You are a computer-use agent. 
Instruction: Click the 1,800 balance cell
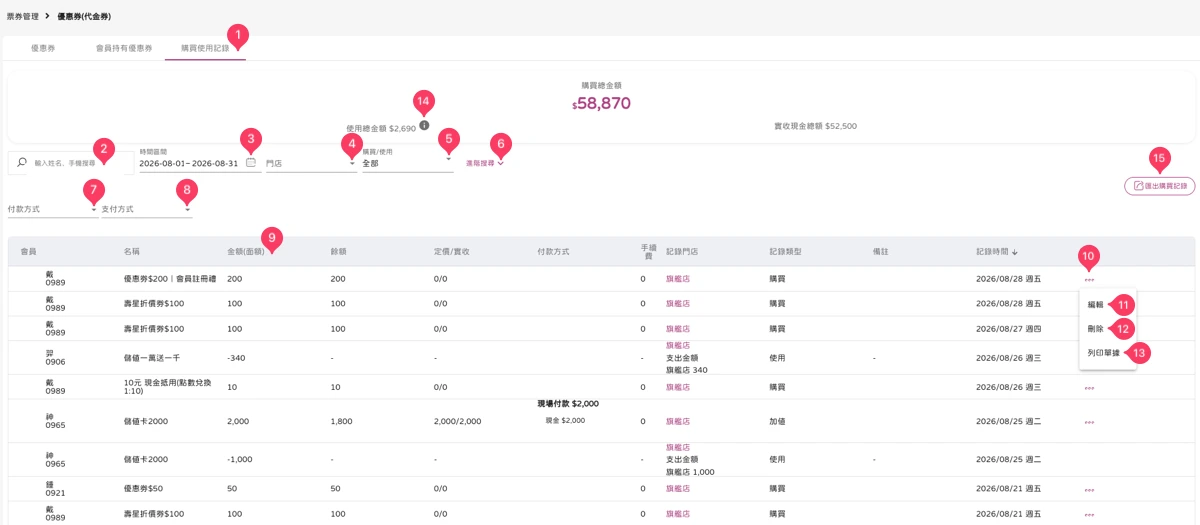341,422
